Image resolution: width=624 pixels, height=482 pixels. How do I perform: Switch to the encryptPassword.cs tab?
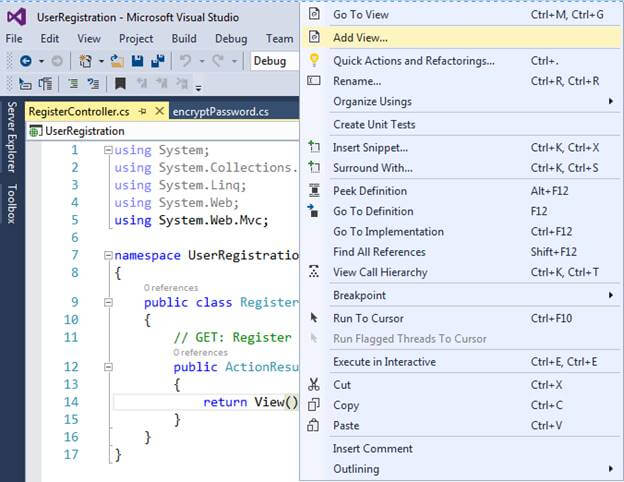click(221, 112)
